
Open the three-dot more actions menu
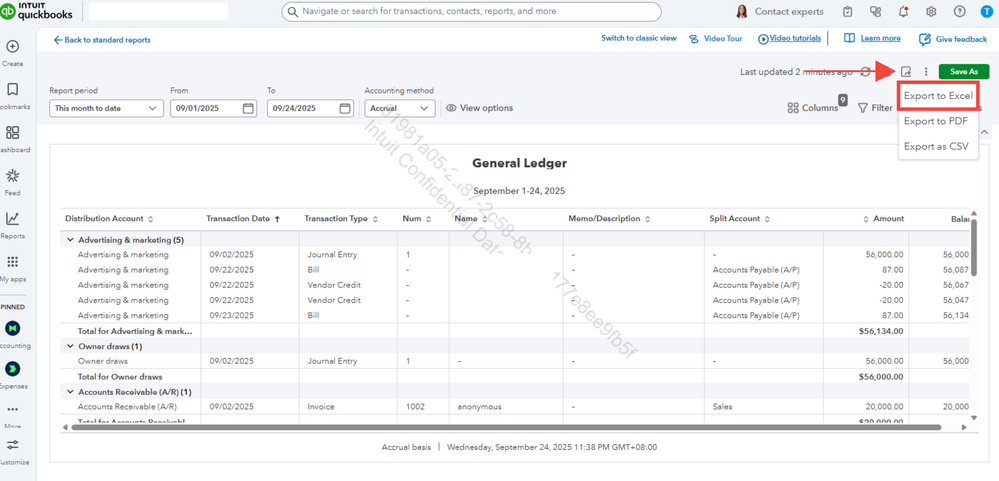point(926,72)
